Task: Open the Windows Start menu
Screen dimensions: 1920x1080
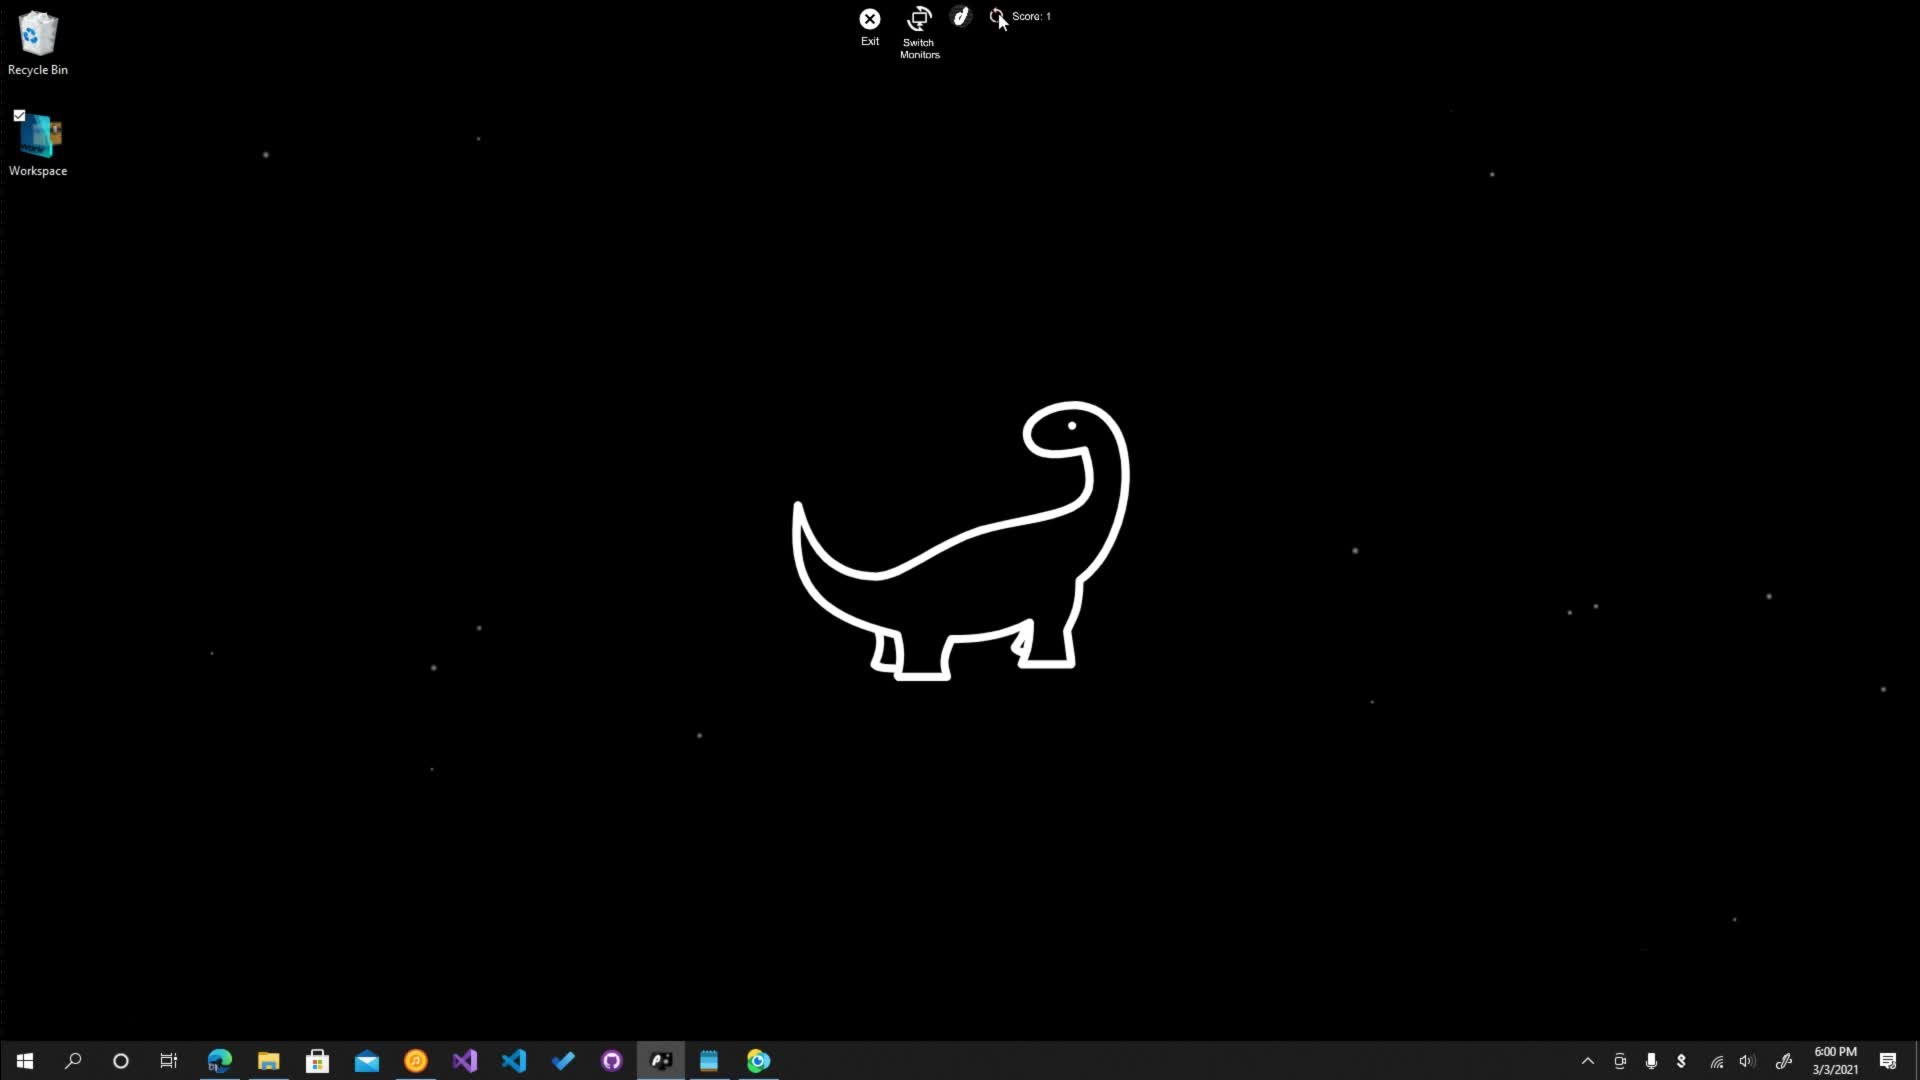Action: click(x=25, y=1061)
